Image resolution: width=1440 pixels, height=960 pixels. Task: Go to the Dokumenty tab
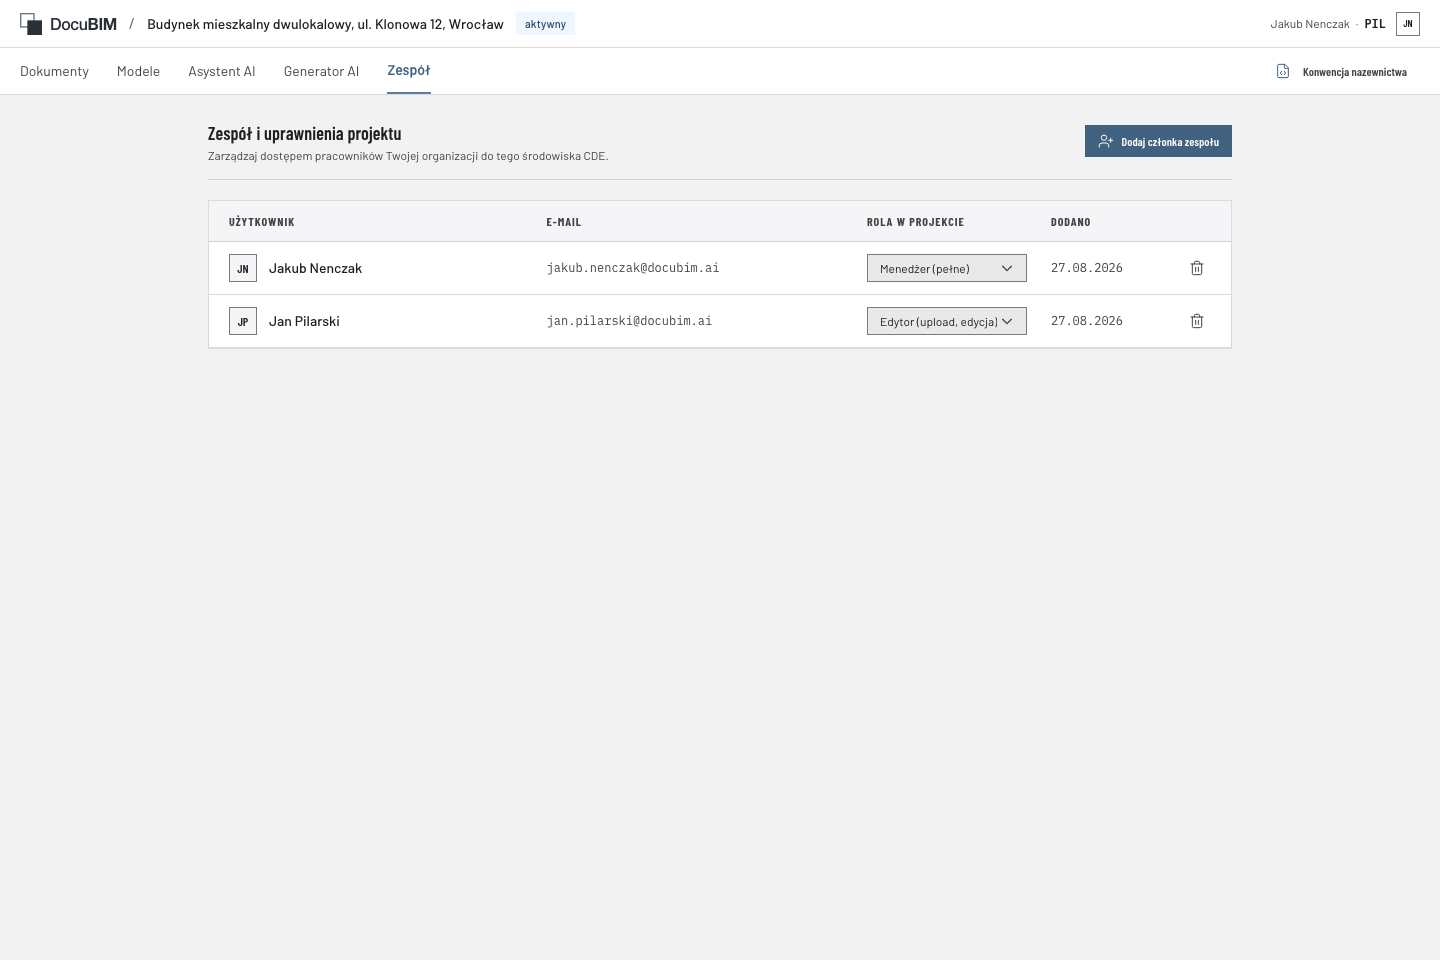point(54,71)
